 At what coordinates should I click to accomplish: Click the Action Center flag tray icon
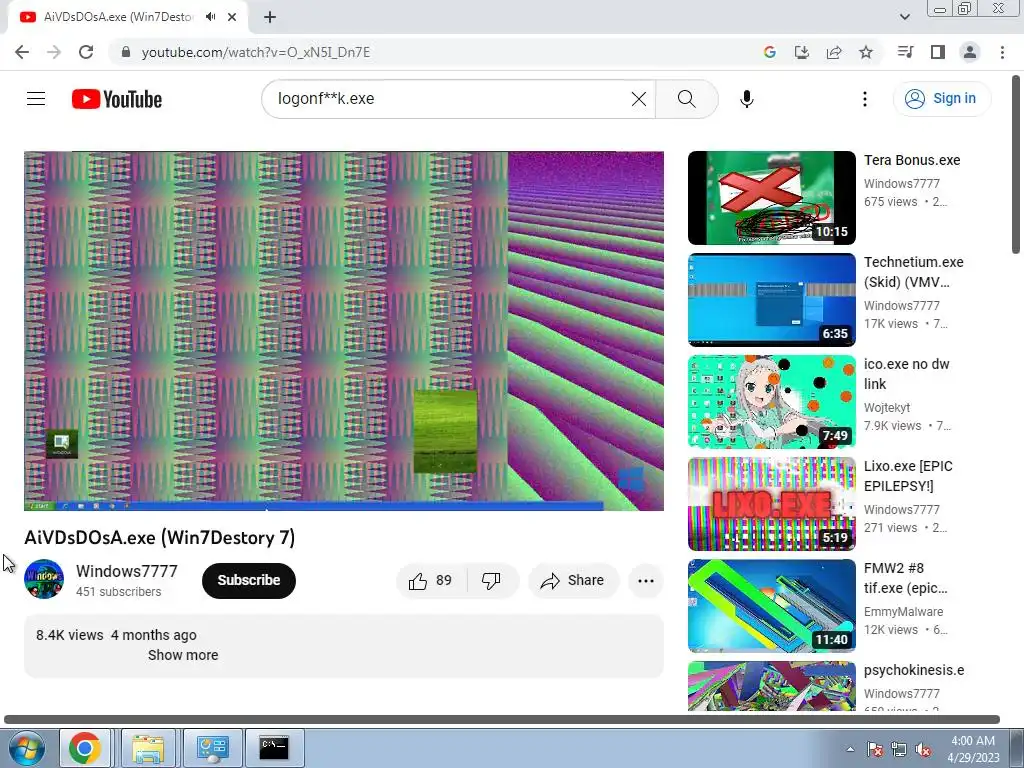875,749
